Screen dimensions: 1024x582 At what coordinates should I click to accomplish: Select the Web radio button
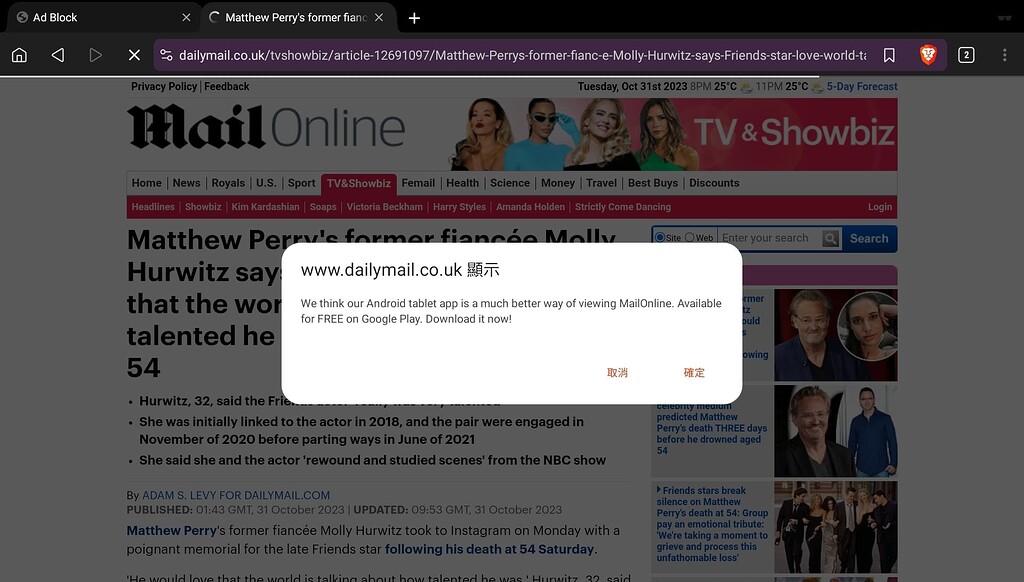click(x=690, y=238)
